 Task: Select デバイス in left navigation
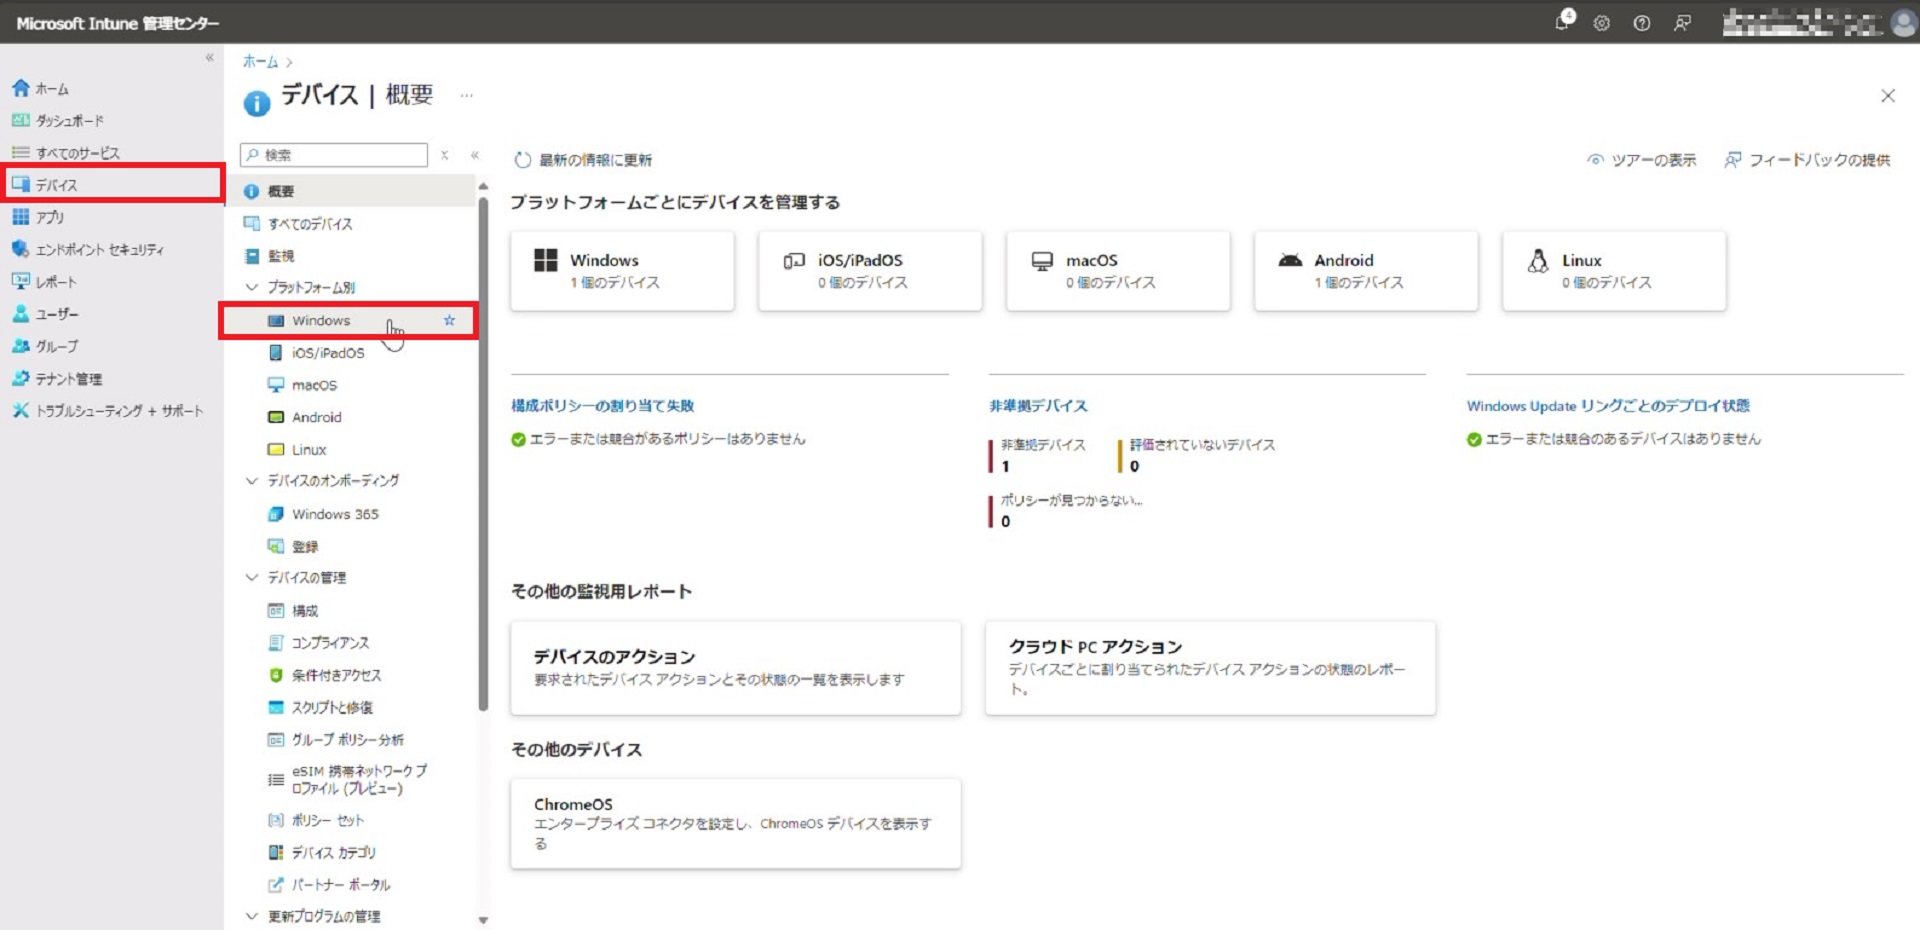coord(112,185)
